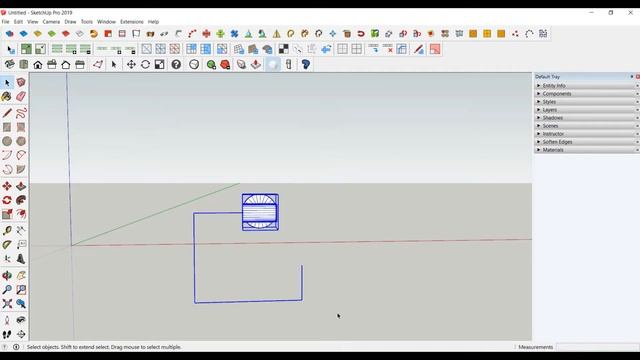
Task: Pick the Pie tool
Action: 21,169
